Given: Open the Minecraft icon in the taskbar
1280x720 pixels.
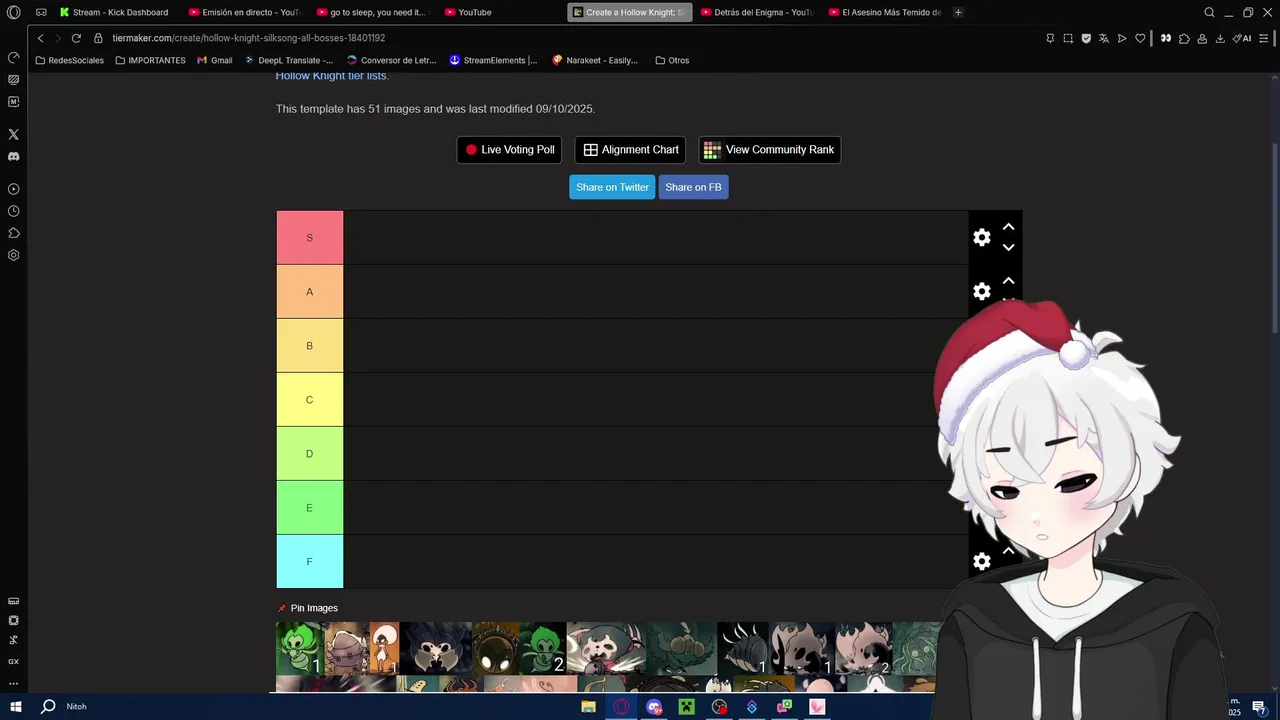Looking at the screenshot, I should [687, 707].
